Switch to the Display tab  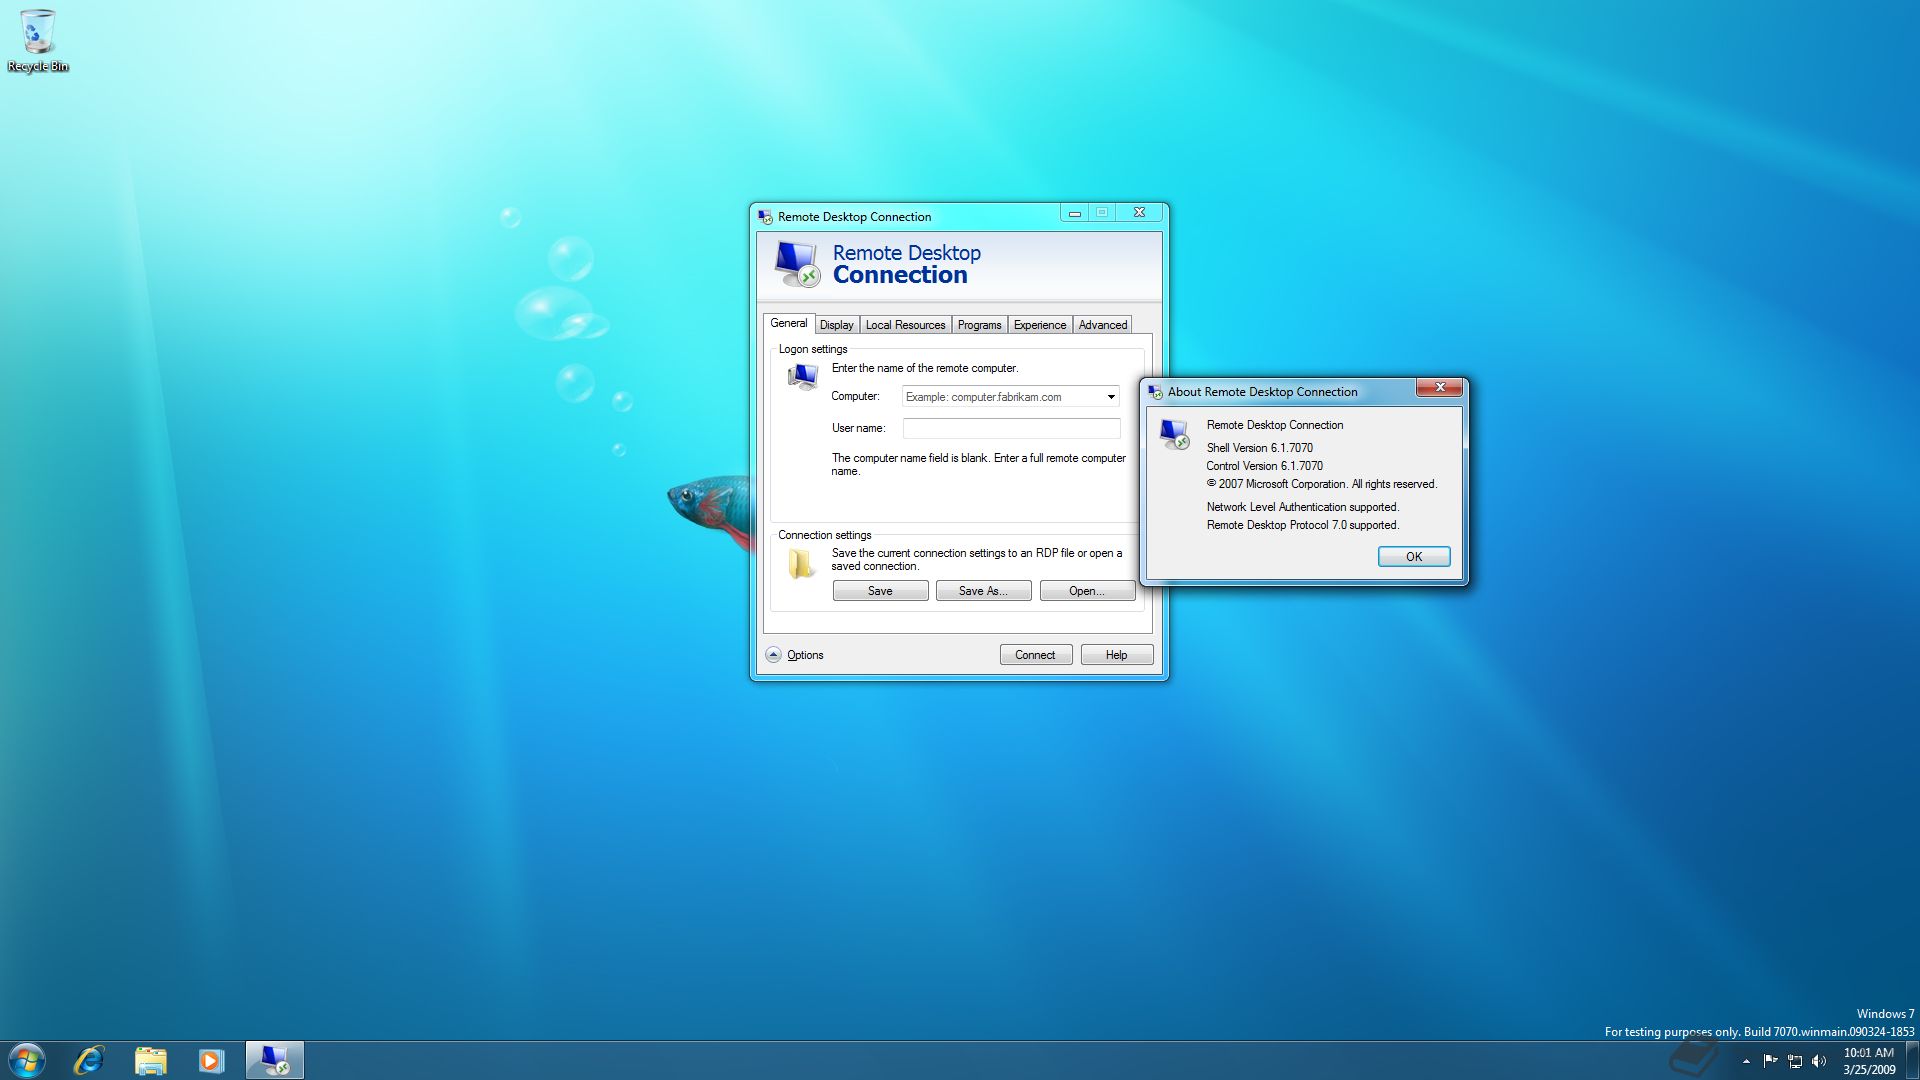click(836, 325)
